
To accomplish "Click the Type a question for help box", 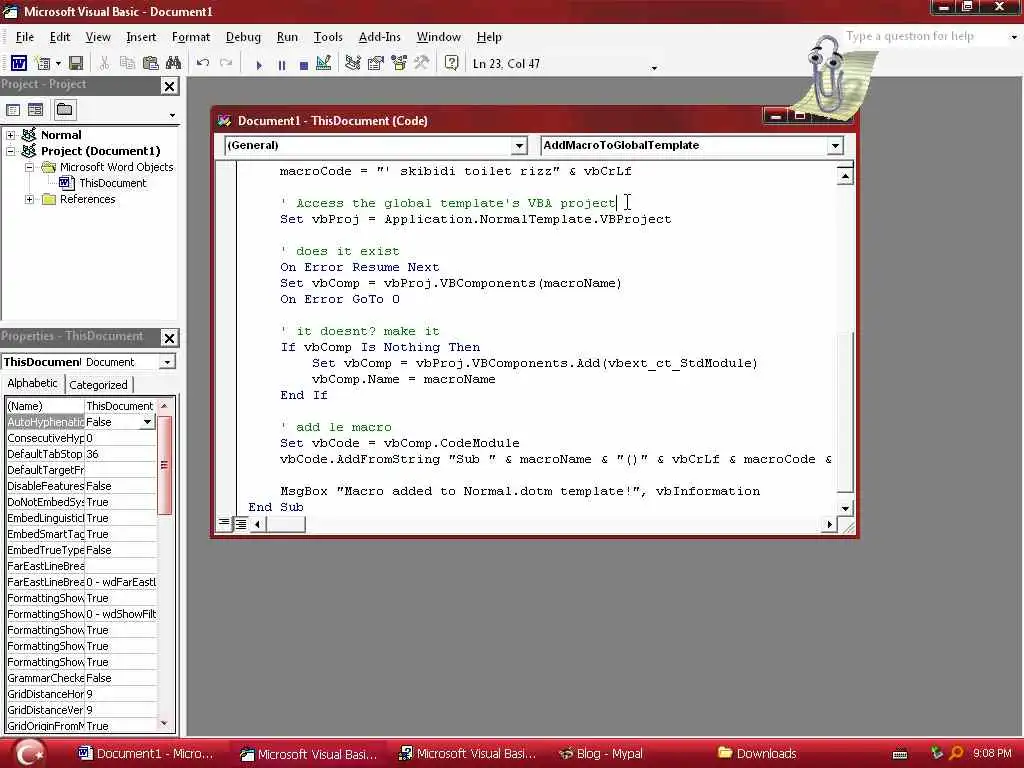I will pyautogui.click(x=924, y=37).
